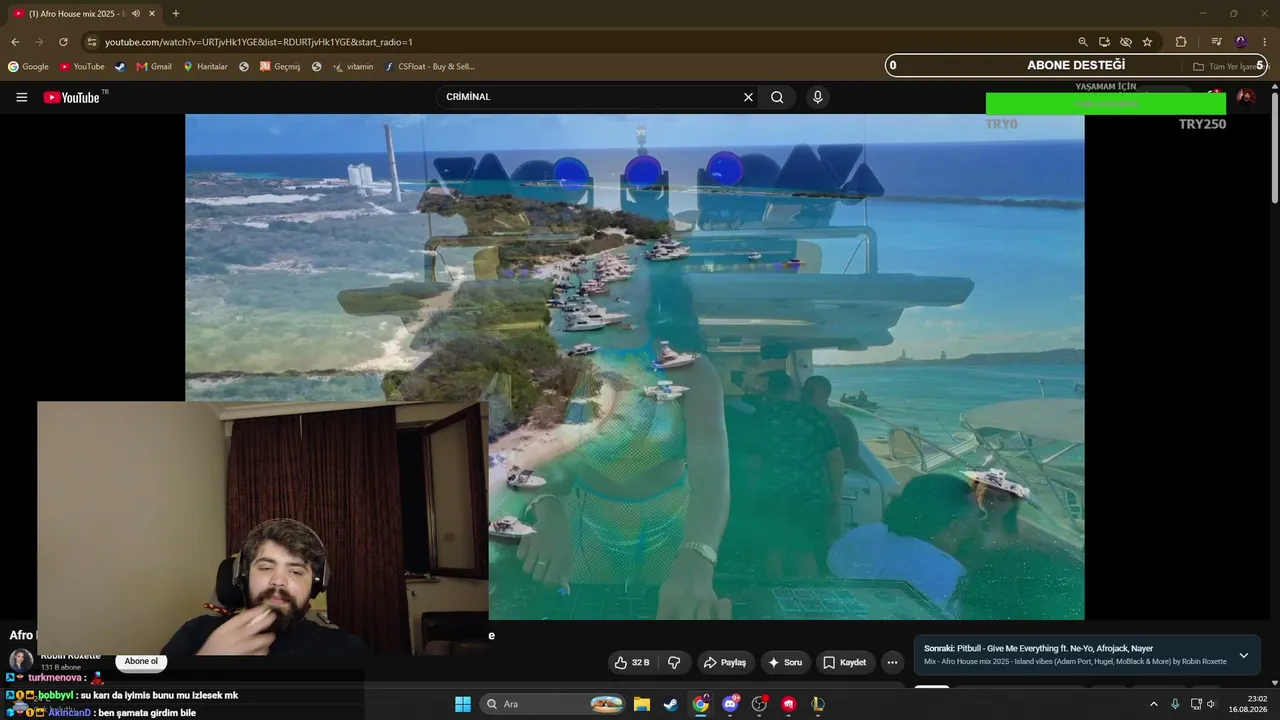
Task: Bookmark this page with the star
Action: (1147, 42)
